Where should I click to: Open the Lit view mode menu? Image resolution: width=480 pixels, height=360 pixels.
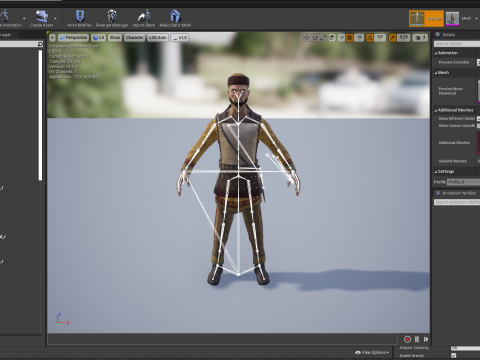[99, 38]
